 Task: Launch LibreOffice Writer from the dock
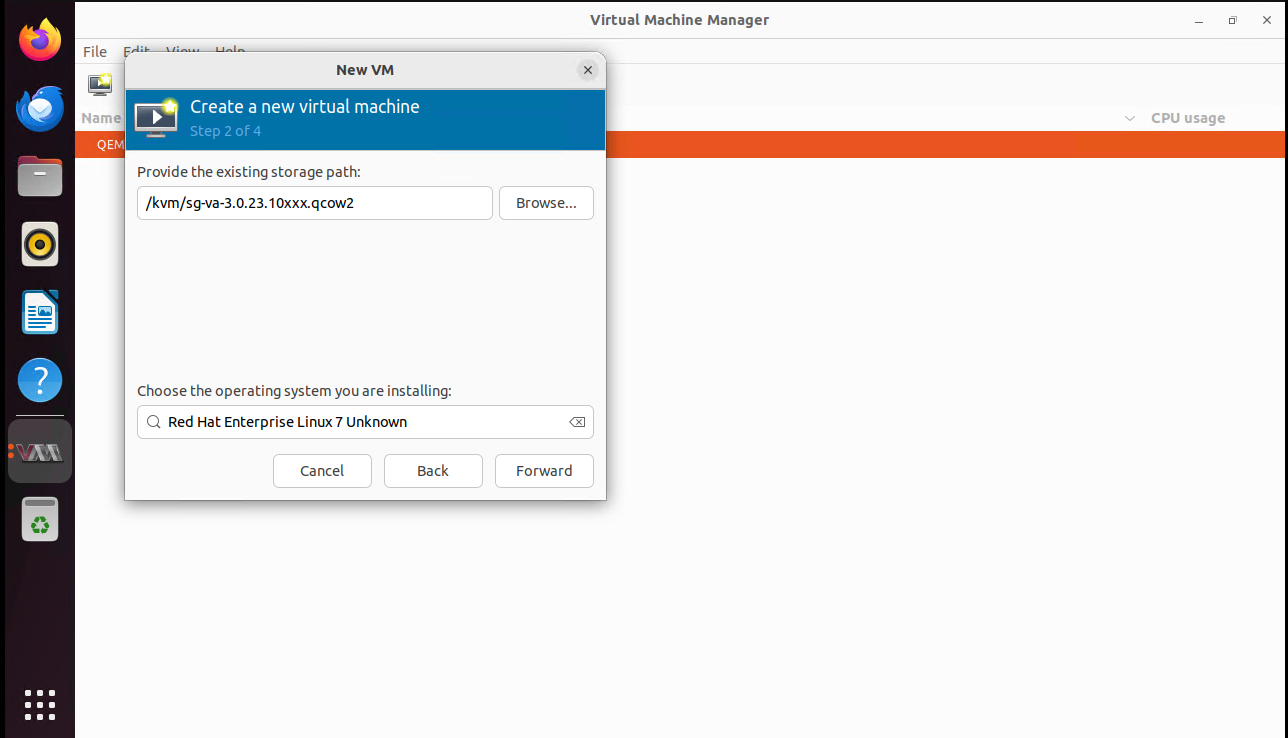coord(40,313)
